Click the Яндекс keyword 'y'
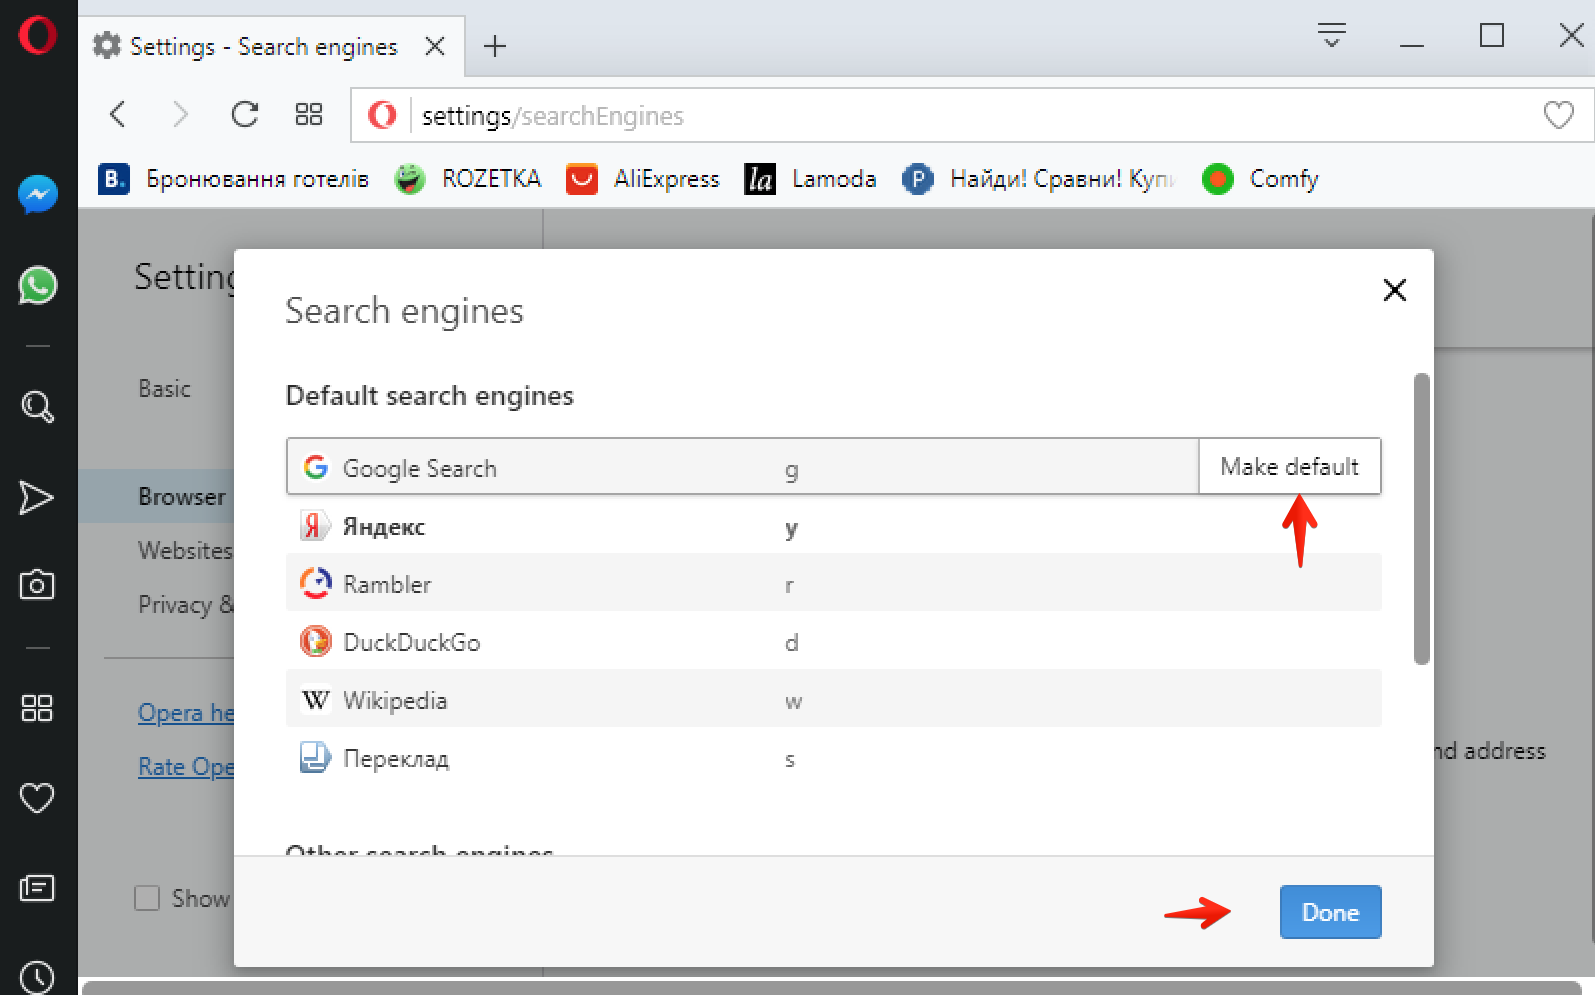This screenshot has width=1595, height=995. [791, 528]
